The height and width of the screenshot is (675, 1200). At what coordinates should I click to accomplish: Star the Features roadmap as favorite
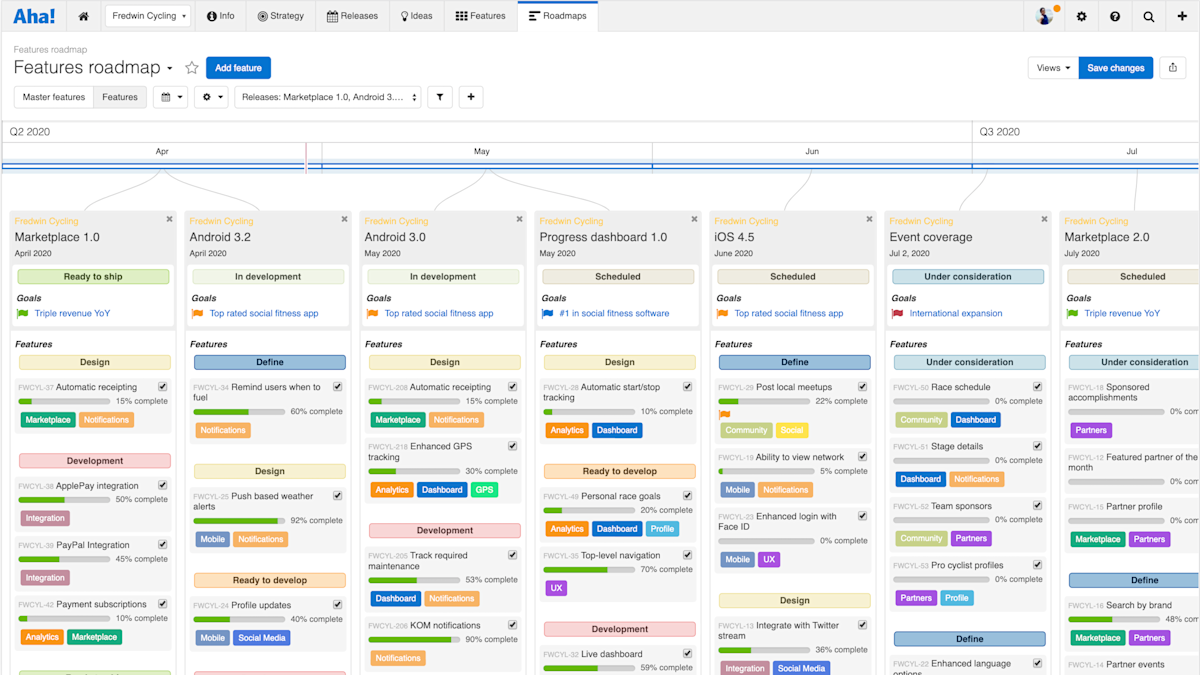click(x=191, y=68)
